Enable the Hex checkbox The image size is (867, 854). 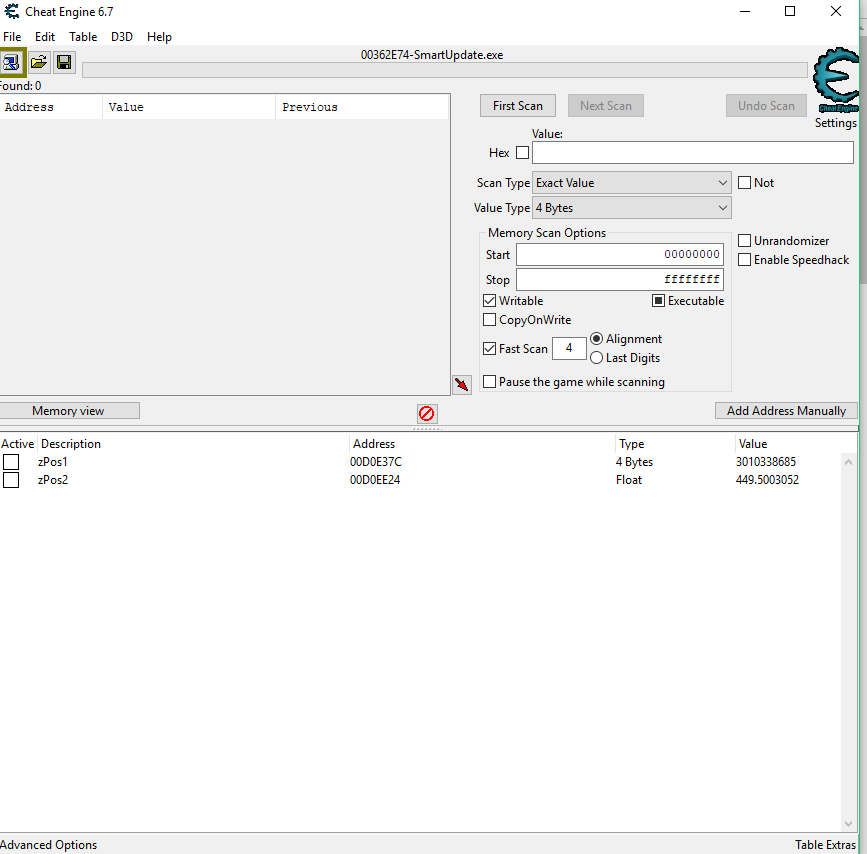[522, 153]
